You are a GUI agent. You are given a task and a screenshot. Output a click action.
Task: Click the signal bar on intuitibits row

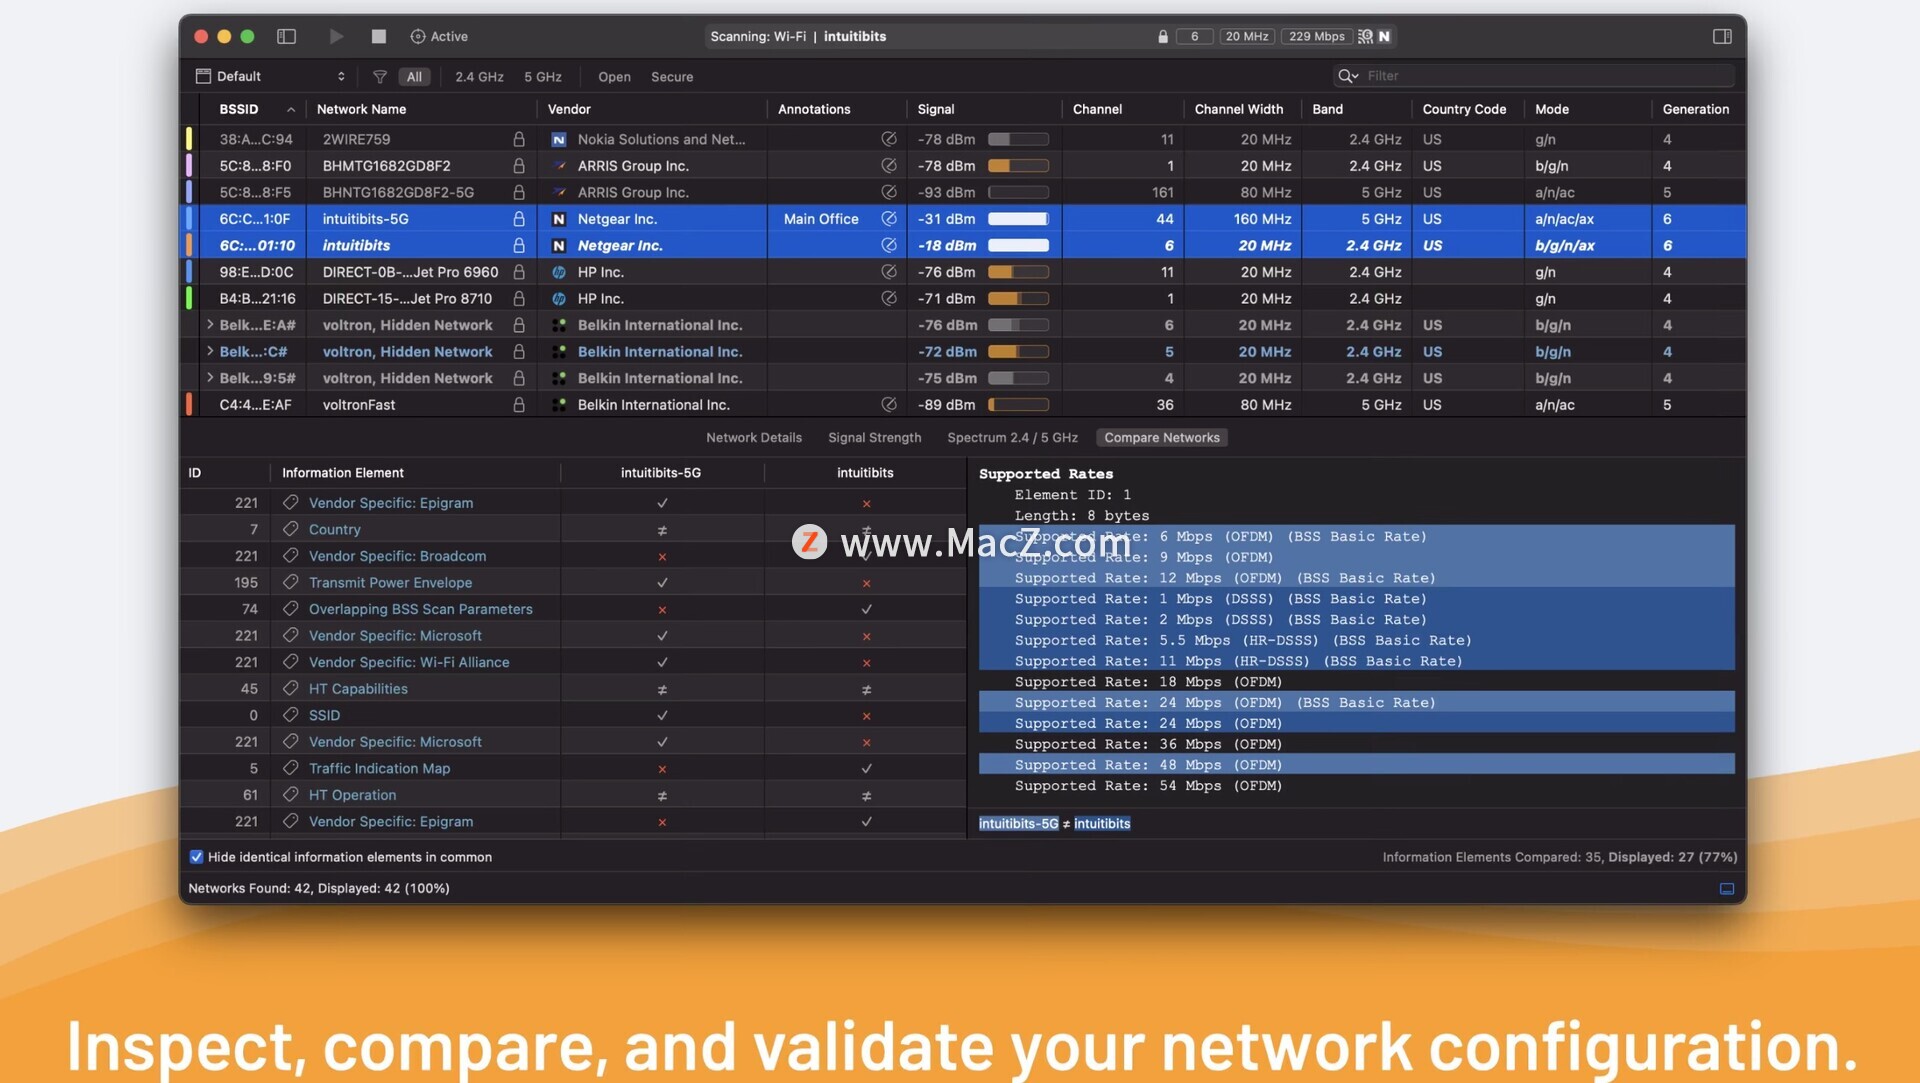[1018, 245]
